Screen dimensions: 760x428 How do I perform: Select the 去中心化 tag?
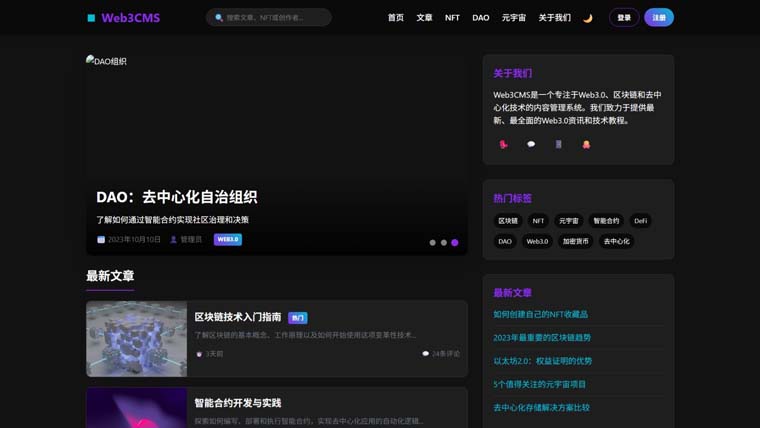pyautogui.click(x=617, y=241)
